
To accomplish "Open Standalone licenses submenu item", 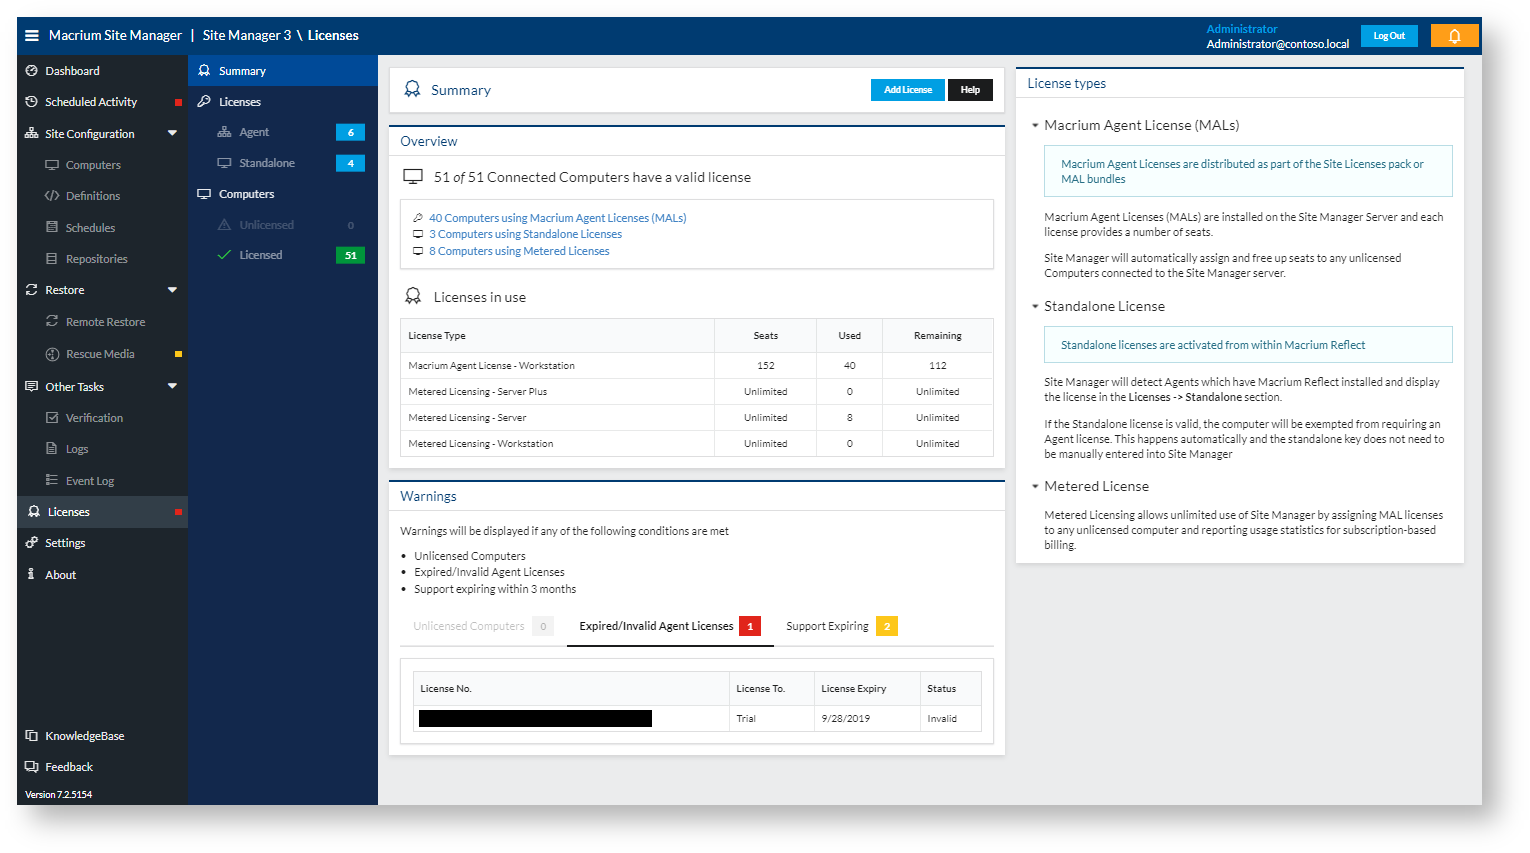I will pos(283,163).
